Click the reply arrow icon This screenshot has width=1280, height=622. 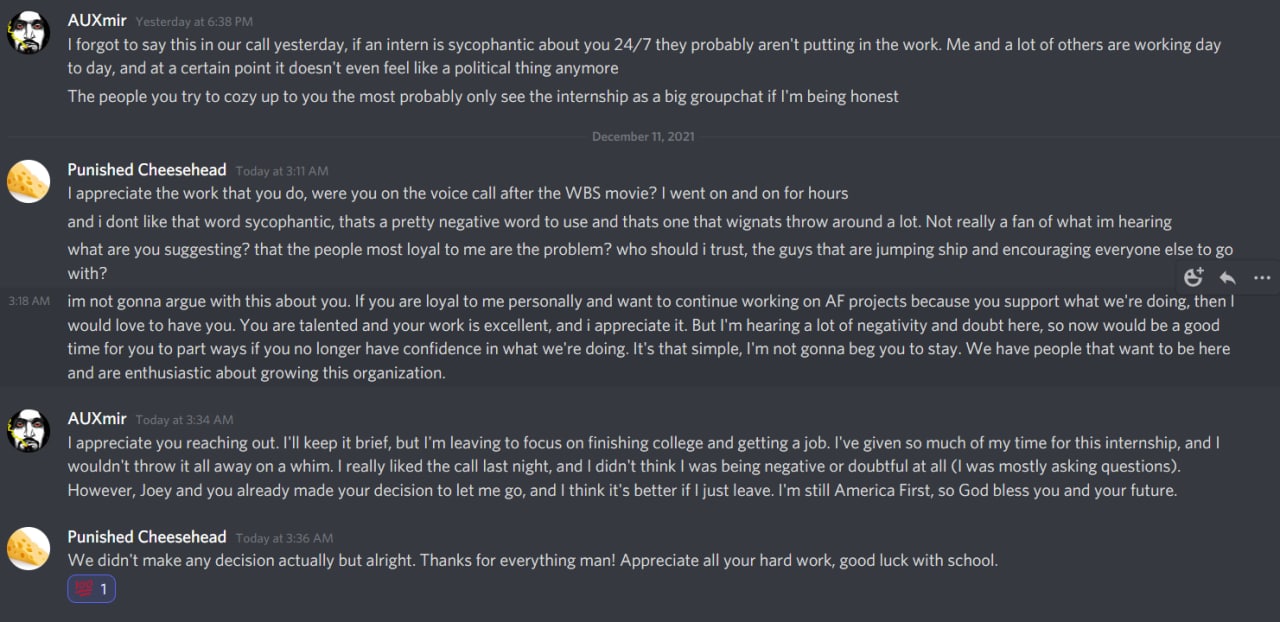pyautogui.click(x=1227, y=278)
